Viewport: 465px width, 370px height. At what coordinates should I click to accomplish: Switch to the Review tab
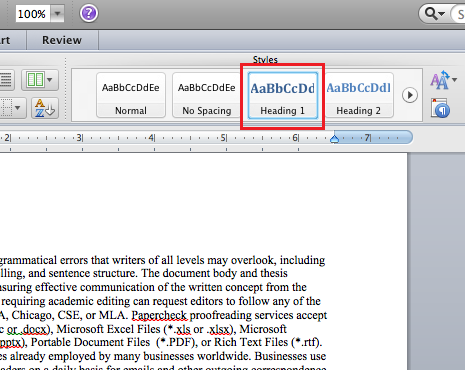coord(62,40)
